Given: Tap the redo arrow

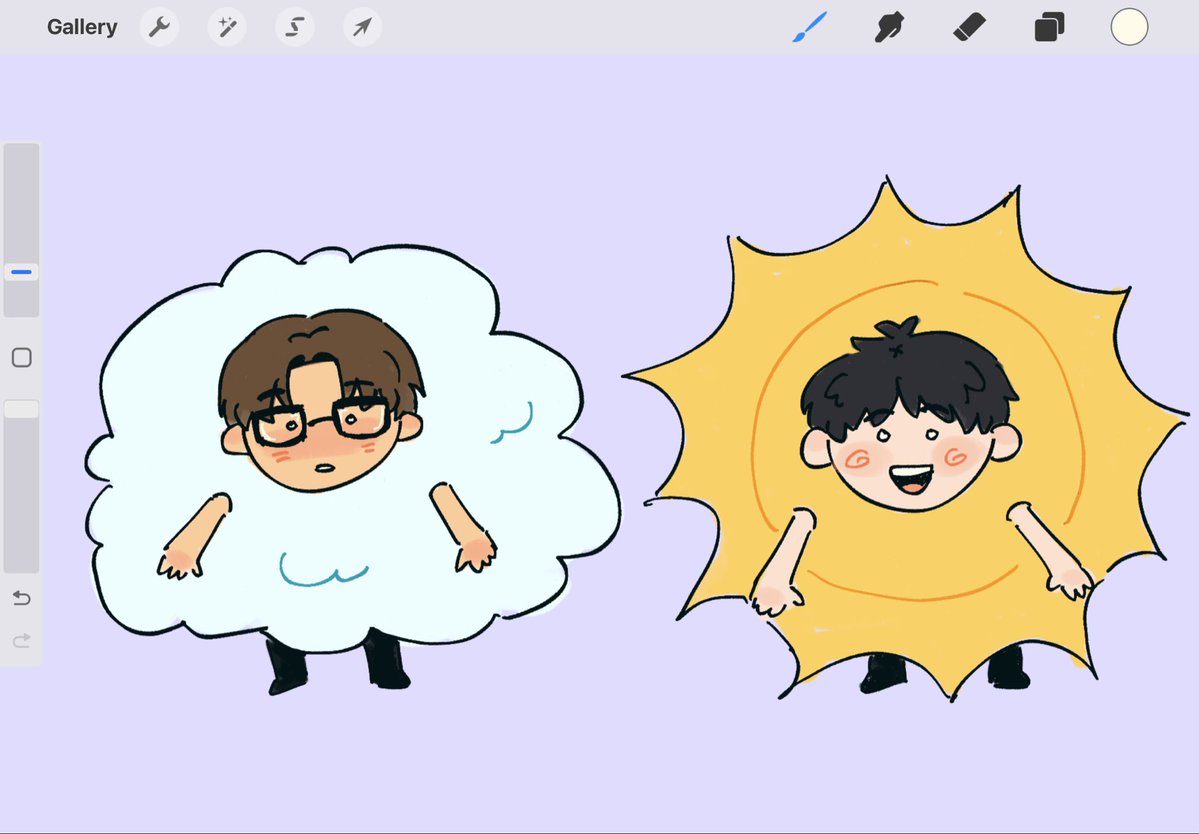Looking at the screenshot, I should coord(21,640).
